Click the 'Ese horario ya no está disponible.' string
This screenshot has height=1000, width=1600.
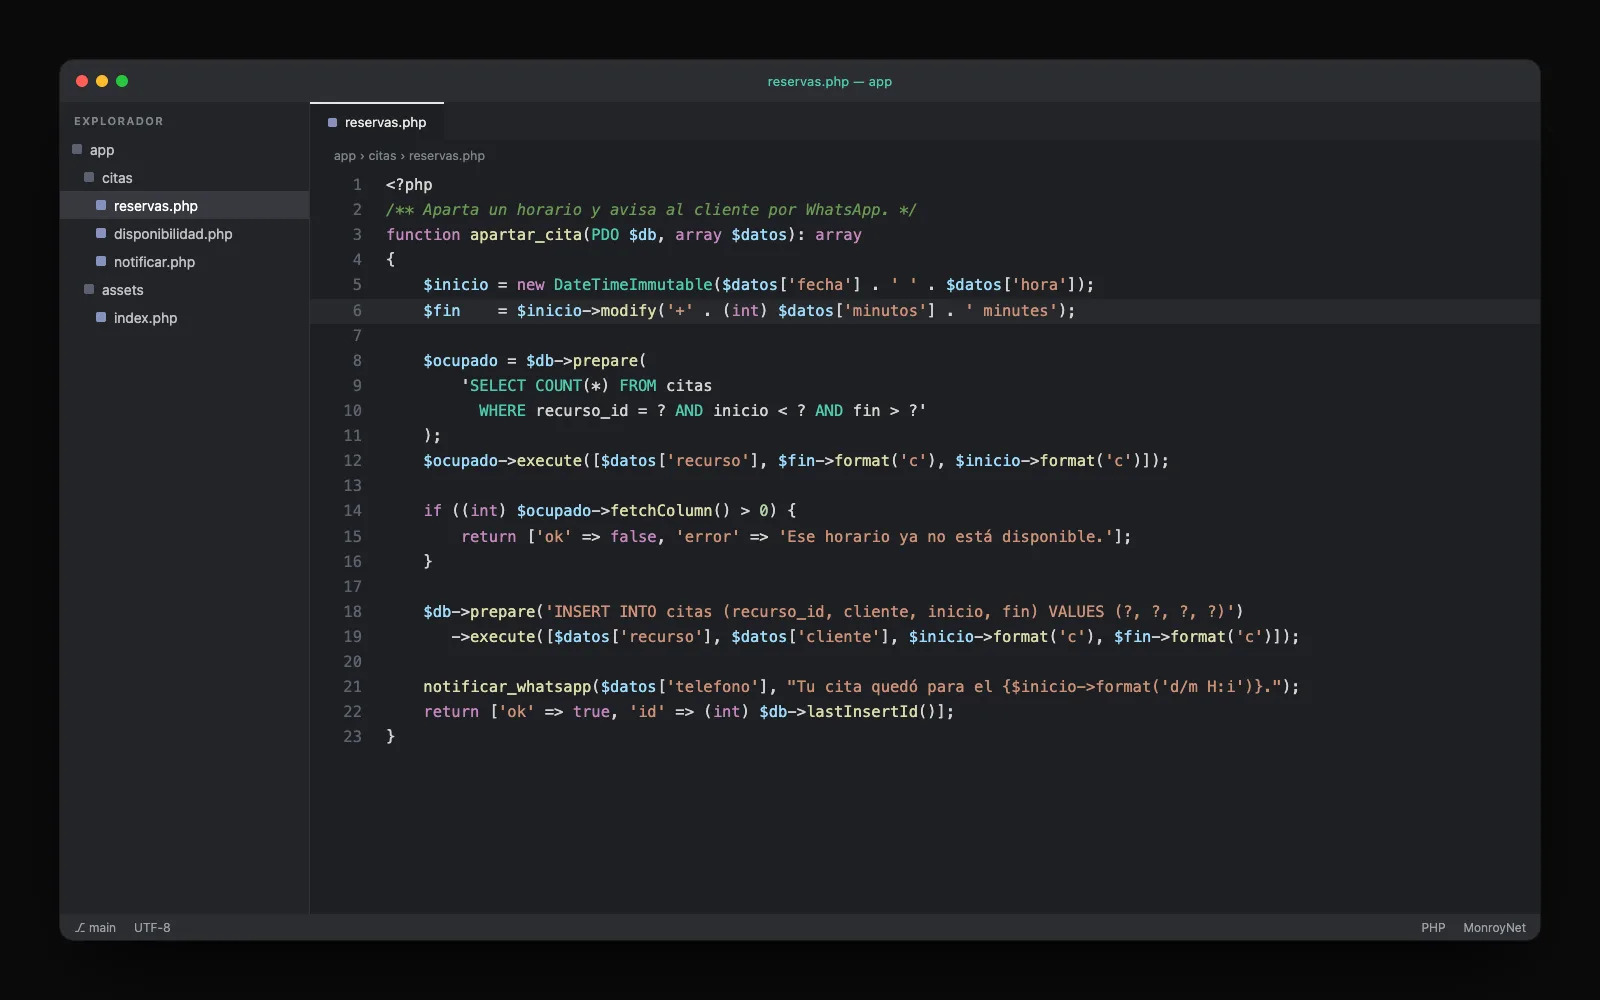pyautogui.click(x=946, y=536)
